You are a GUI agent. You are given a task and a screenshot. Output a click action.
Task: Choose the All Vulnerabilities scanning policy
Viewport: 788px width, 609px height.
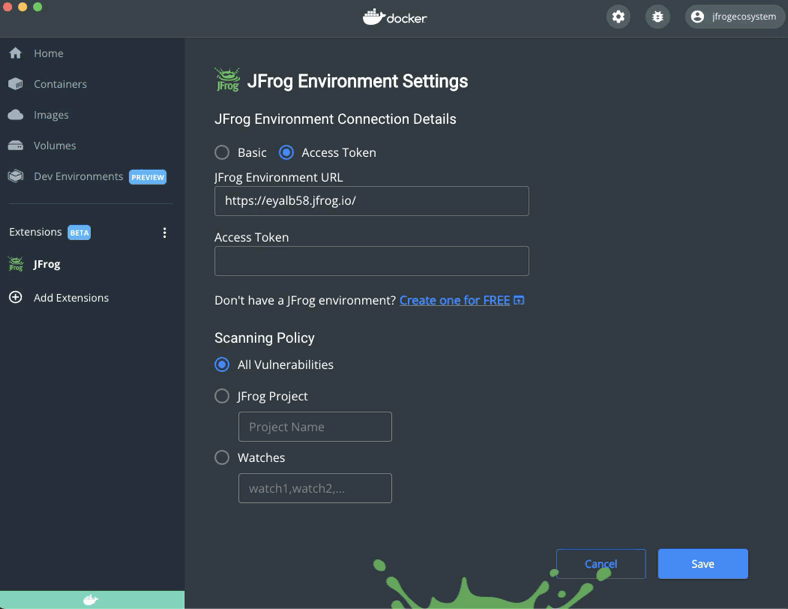(x=222, y=365)
